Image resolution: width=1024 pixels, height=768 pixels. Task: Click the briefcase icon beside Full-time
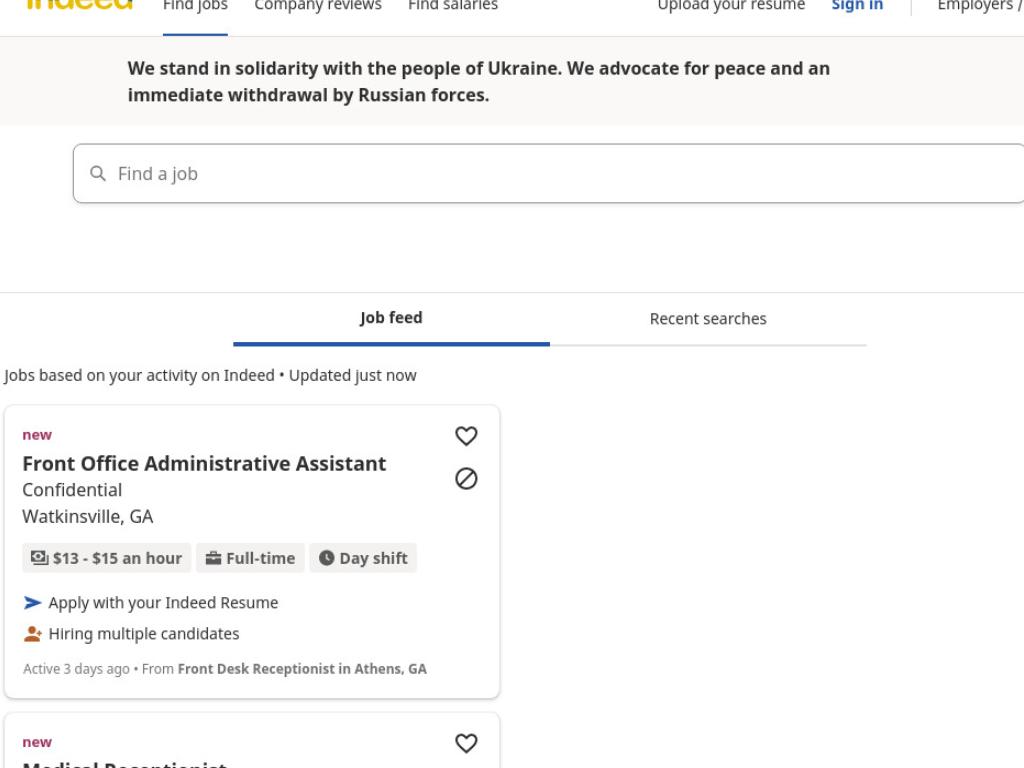tap(213, 558)
